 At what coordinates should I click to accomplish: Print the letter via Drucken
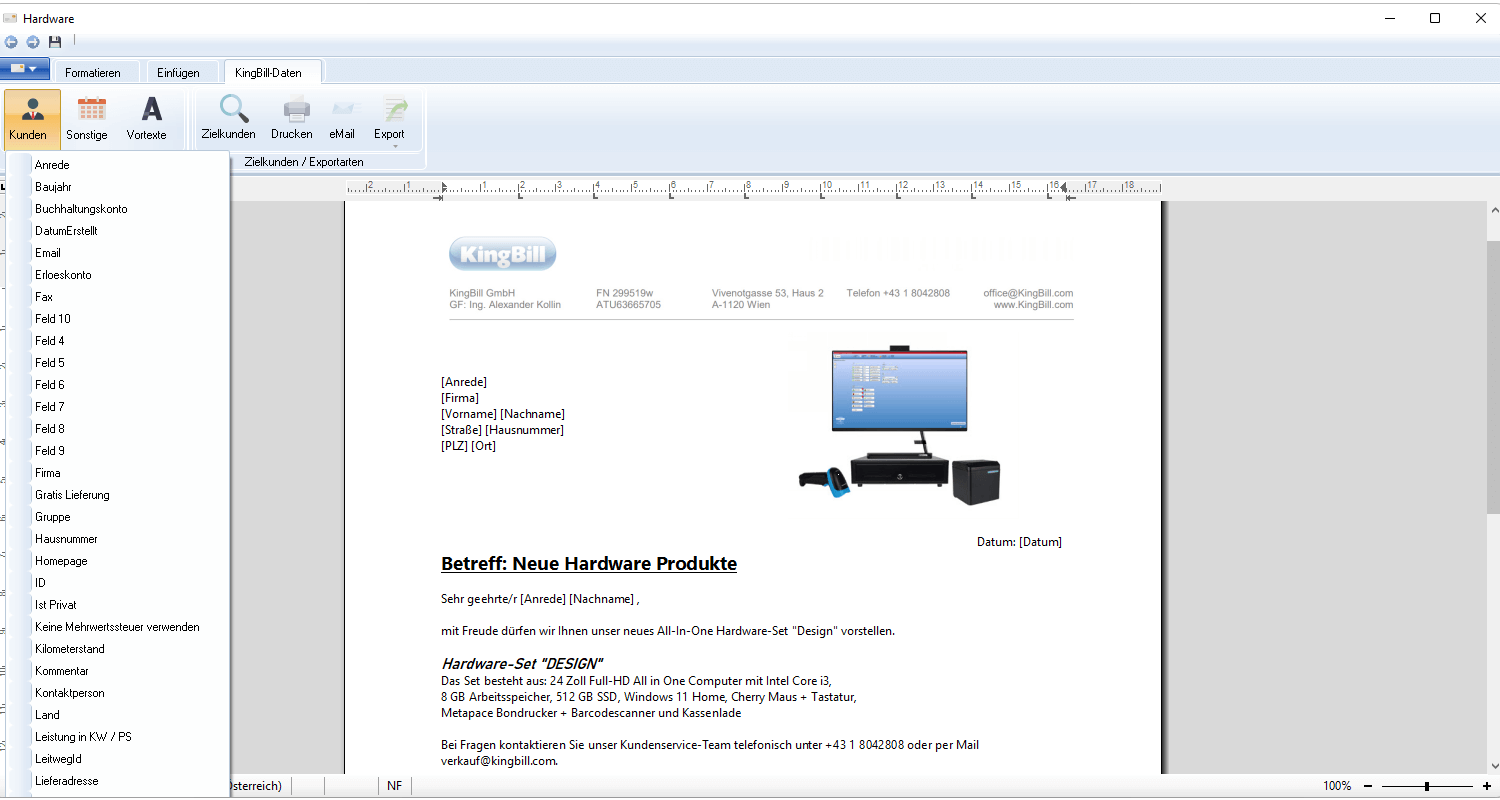(x=292, y=118)
